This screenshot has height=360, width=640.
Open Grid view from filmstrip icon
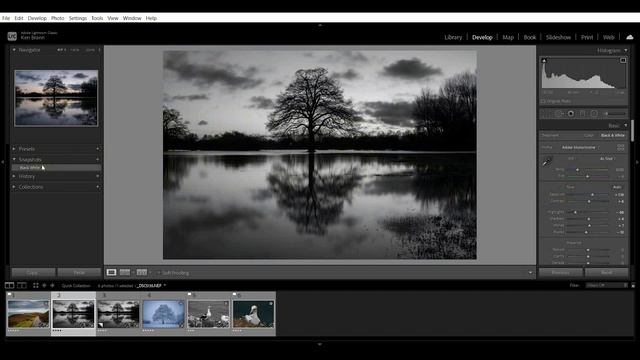36,285
